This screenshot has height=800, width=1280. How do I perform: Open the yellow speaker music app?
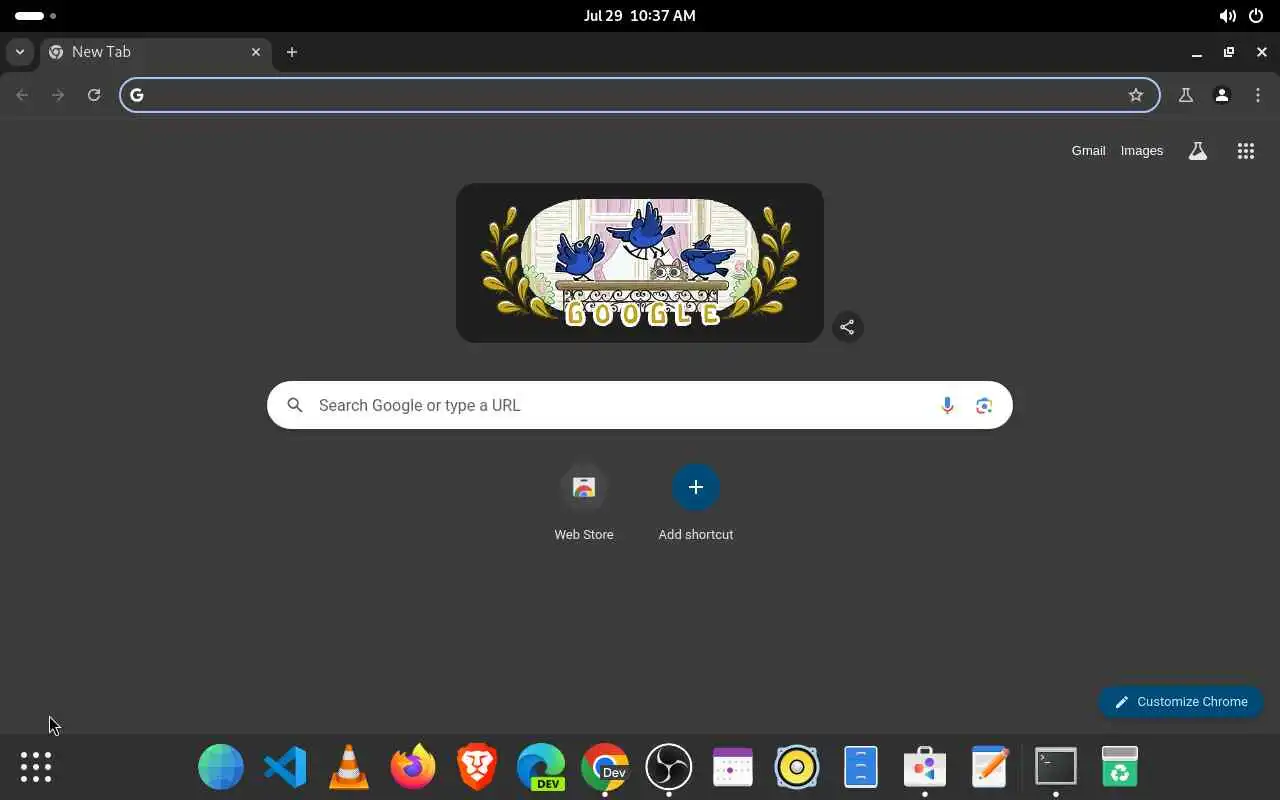[x=797, y=767]
